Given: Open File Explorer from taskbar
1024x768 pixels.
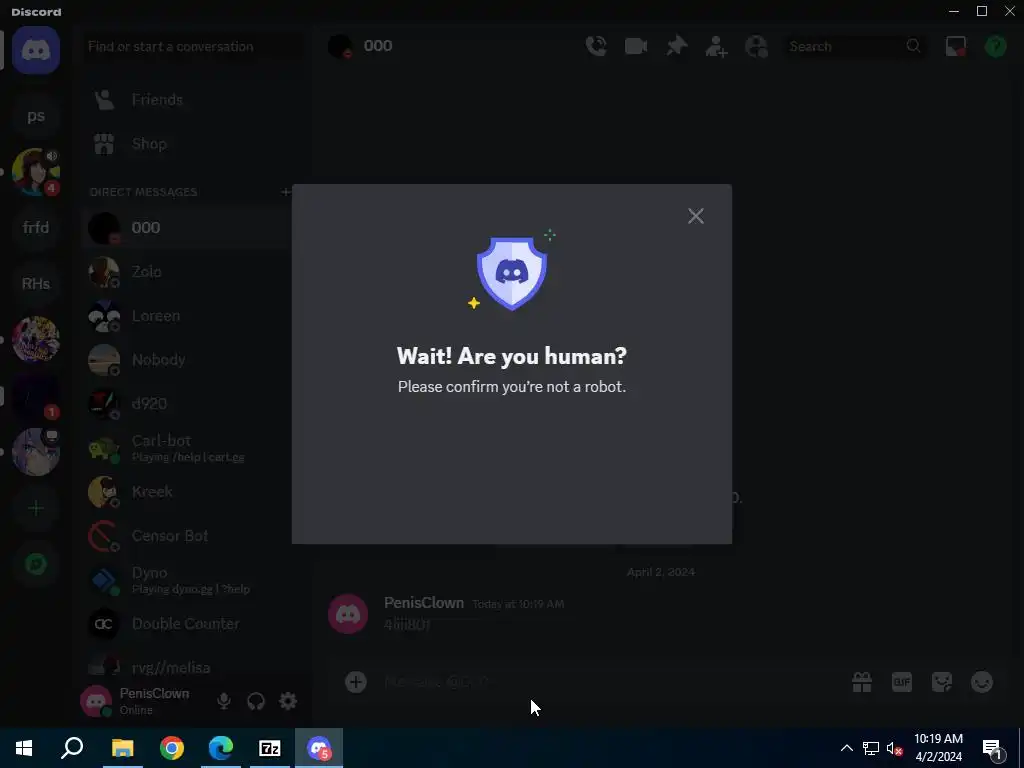Looking at the screenshot, I should click(122, 748).
